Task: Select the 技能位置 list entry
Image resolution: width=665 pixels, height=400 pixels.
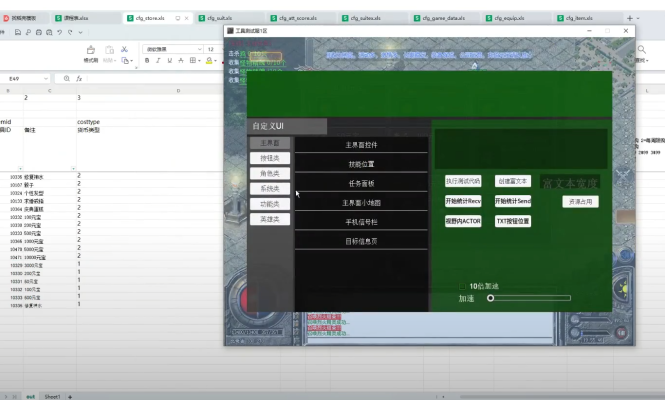Action: (361, 164)
